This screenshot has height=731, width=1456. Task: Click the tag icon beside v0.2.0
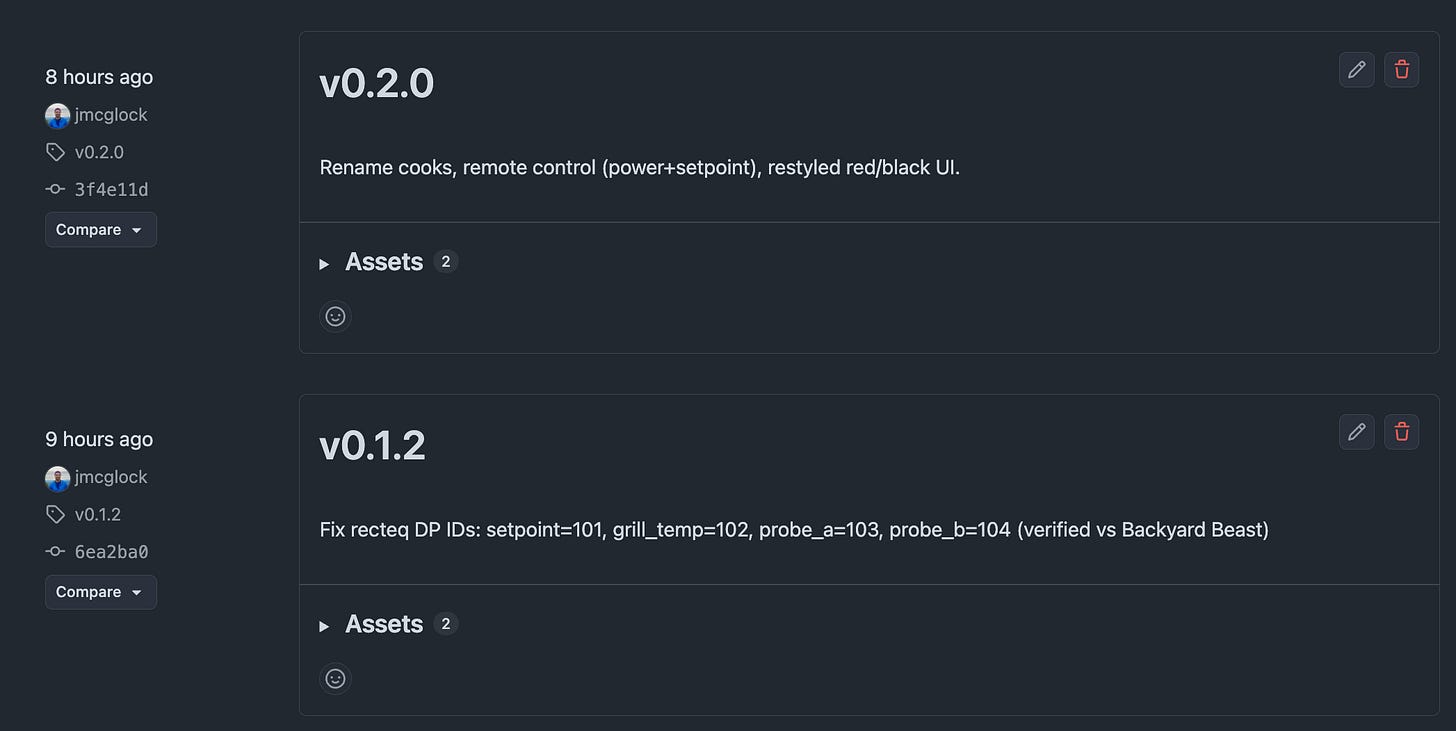(56, 152)
